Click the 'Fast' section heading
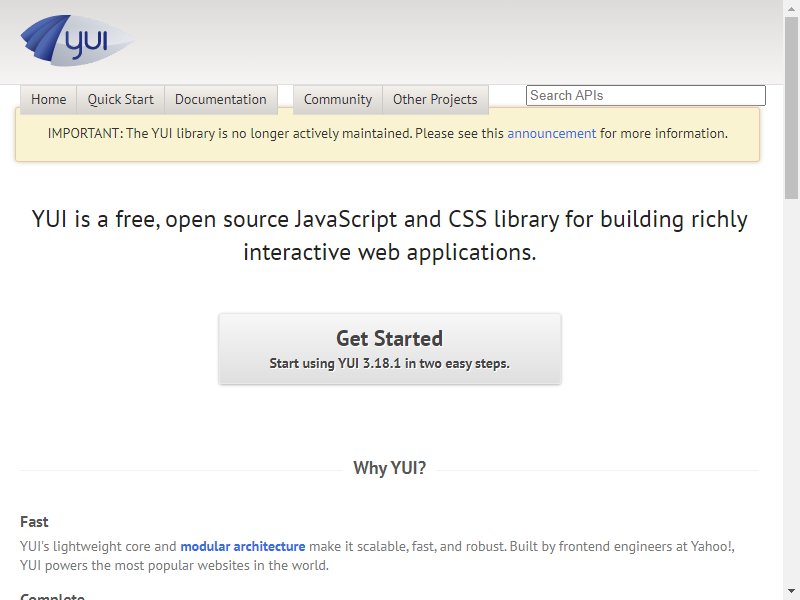The image size is (800, 600). pyautogui.click(x=34, y=521)
